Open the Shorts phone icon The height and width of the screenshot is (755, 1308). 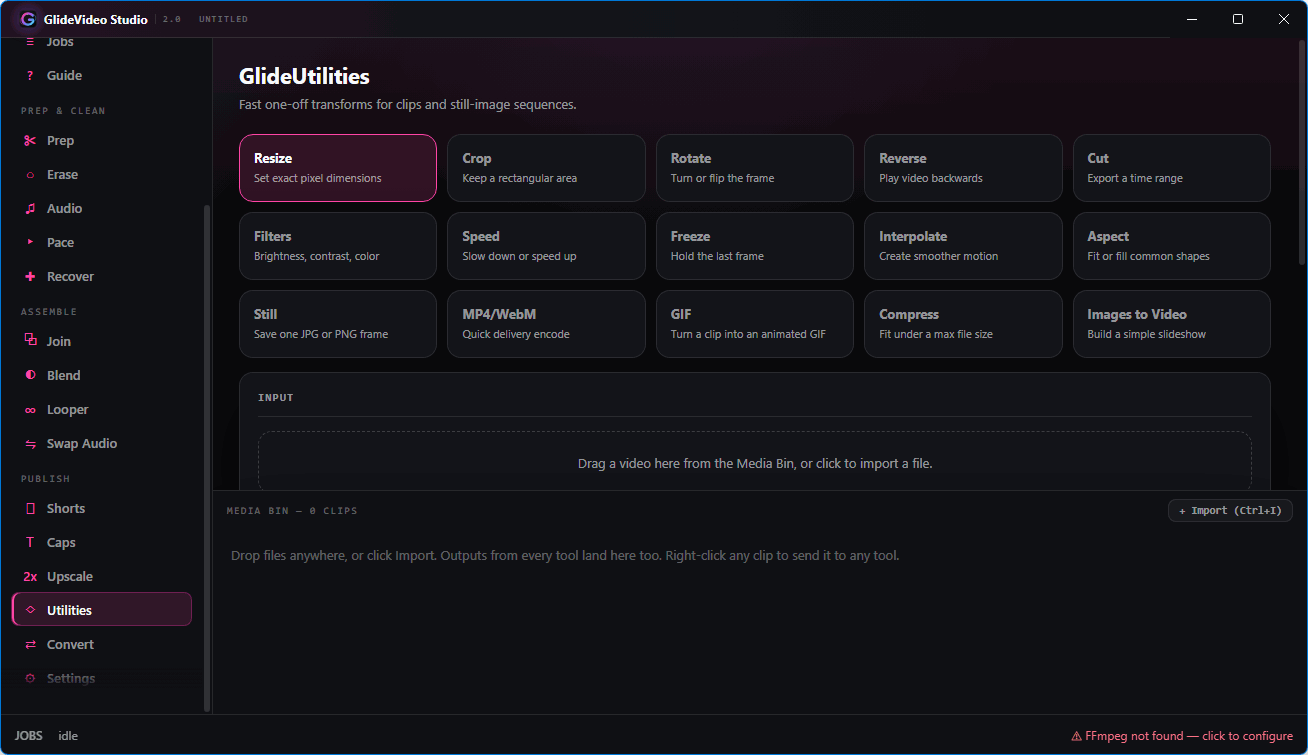tap(30, 509)
